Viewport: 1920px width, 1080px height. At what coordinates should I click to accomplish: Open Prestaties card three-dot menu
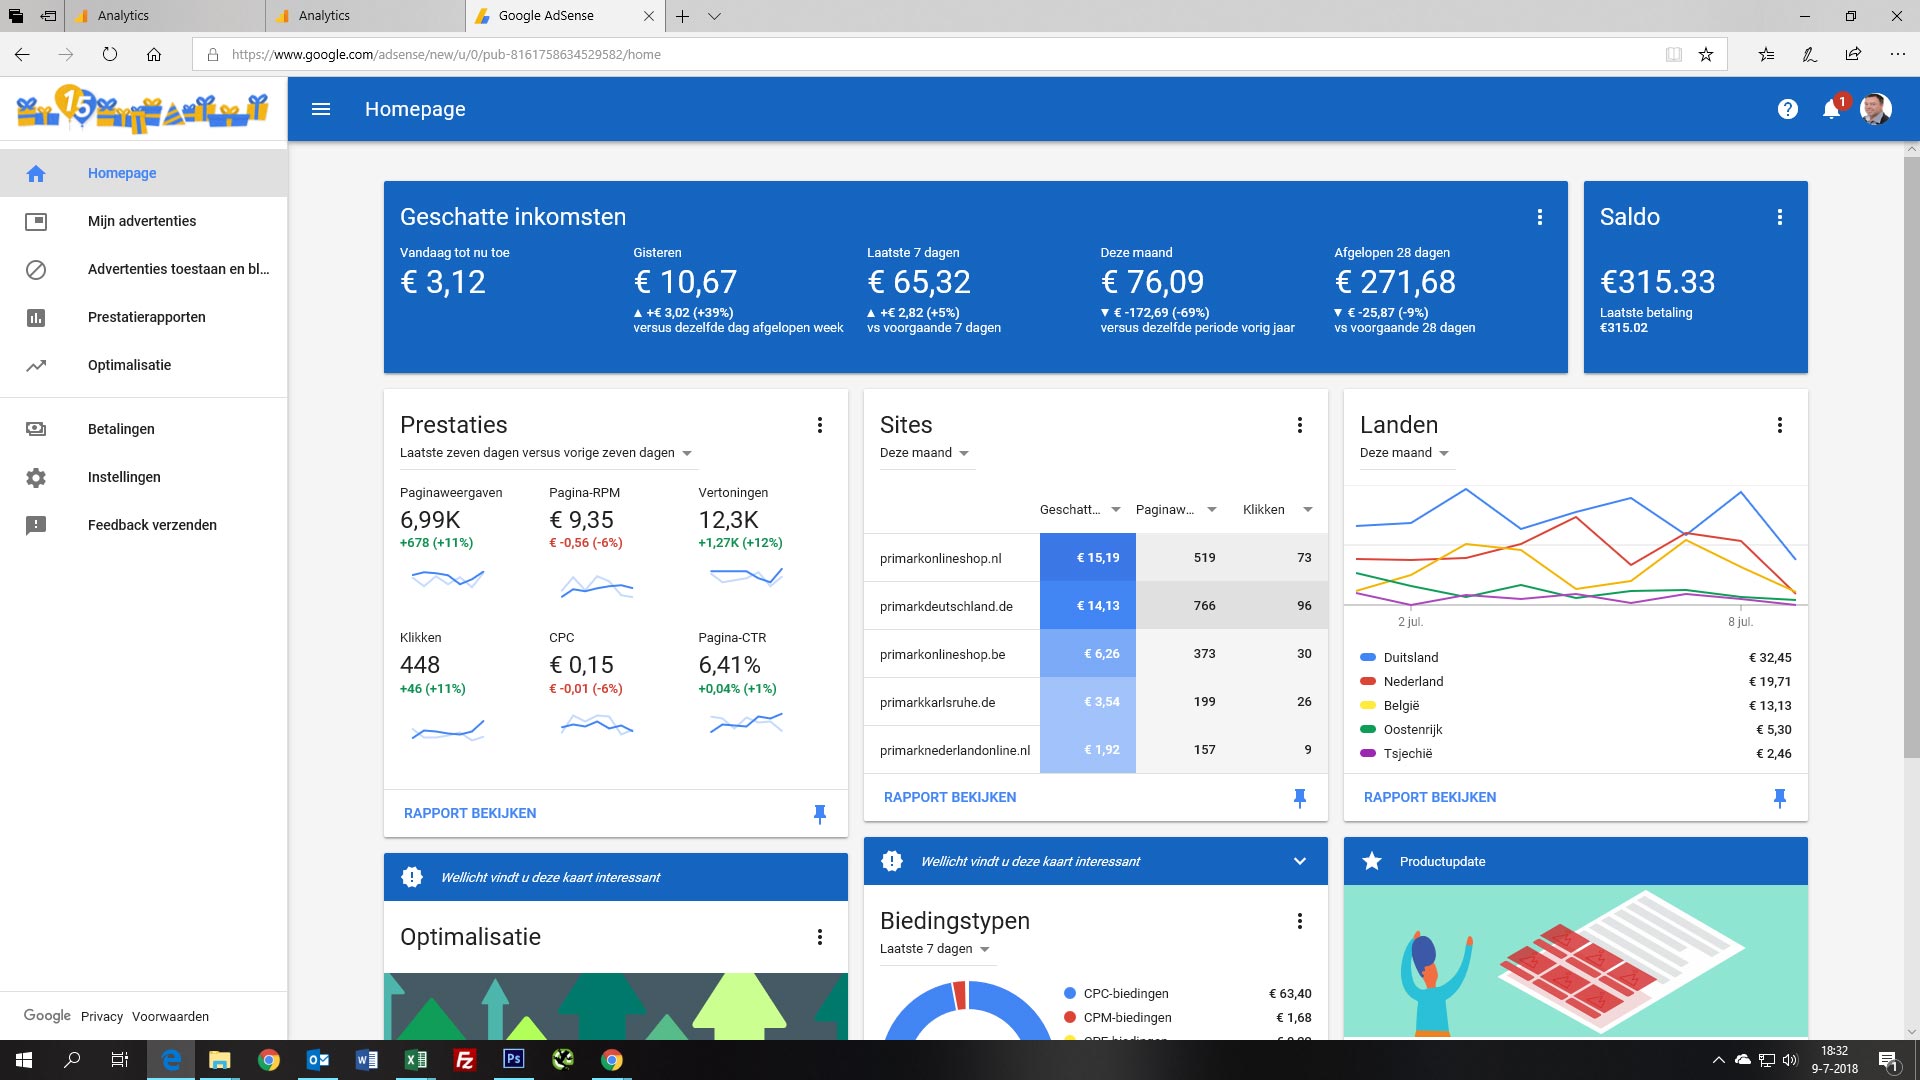pyautogui.click(x=820, y=425)
